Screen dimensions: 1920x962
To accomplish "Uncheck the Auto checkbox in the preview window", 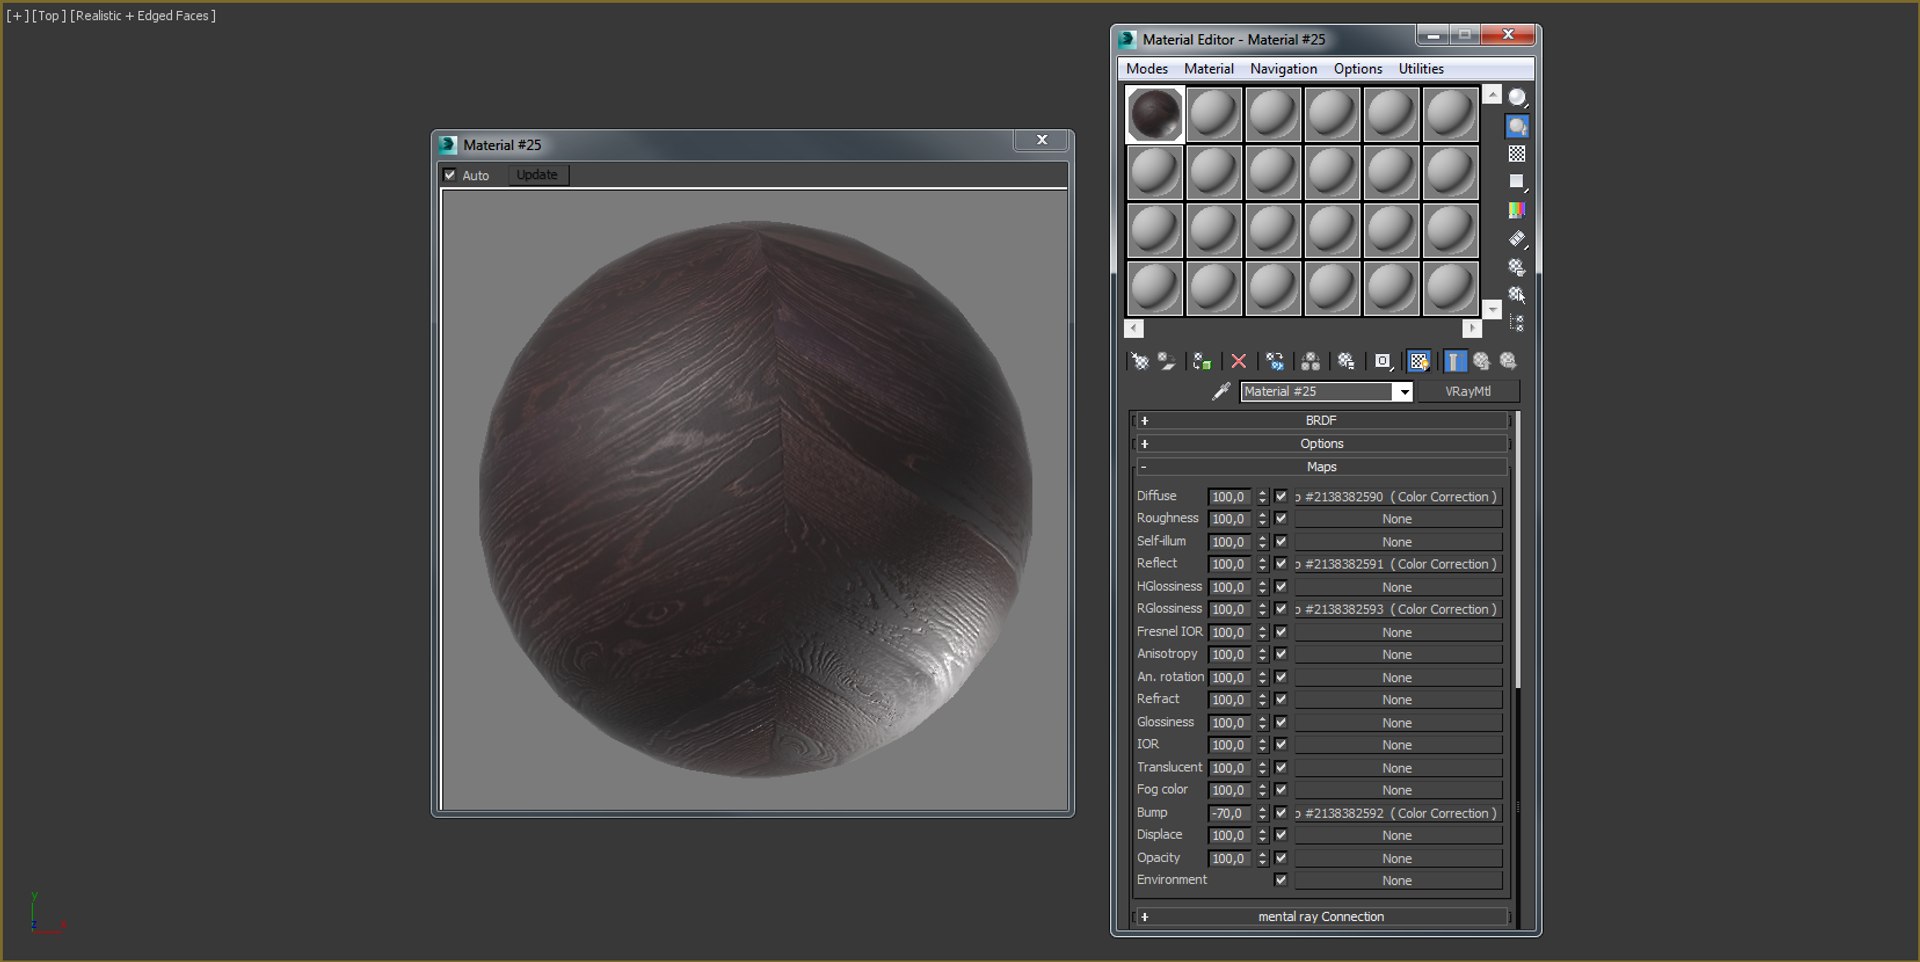I will [450, 175].
